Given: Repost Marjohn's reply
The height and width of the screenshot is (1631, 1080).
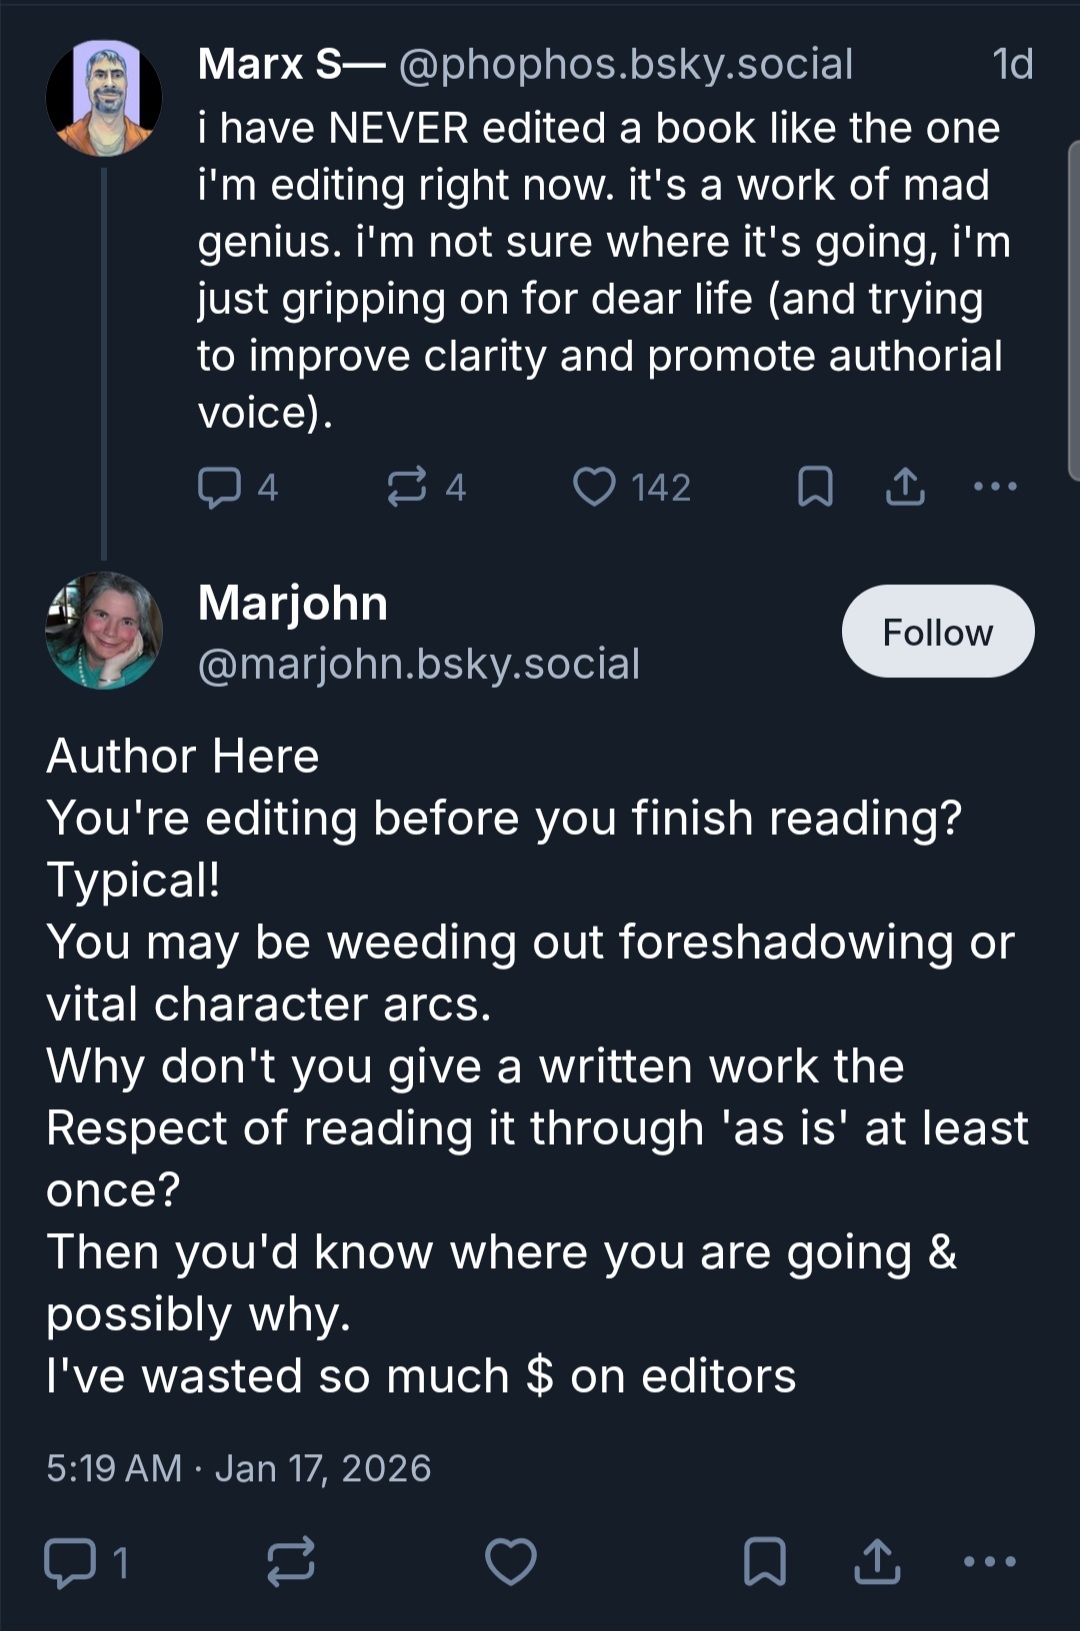Looking at the screenshot, I should (291, 1563).
